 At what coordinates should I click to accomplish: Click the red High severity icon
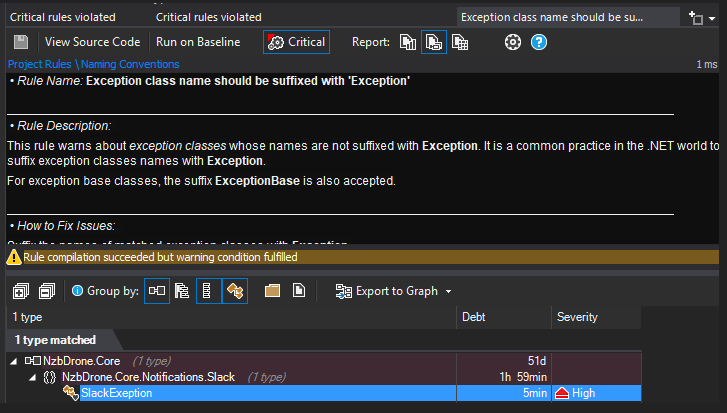point(562,394)
